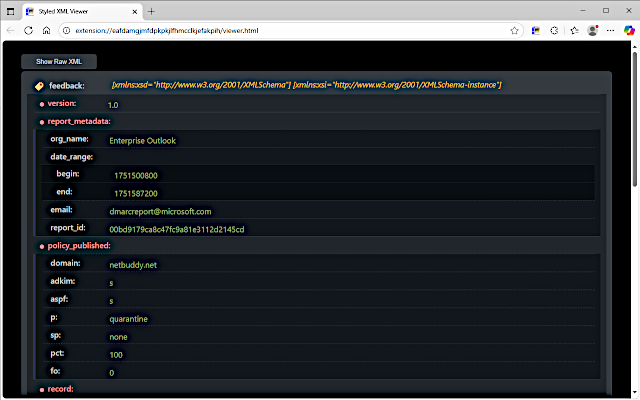Go to the browser home page icon
Screen dimensions: 640x400
click(47, 31)
